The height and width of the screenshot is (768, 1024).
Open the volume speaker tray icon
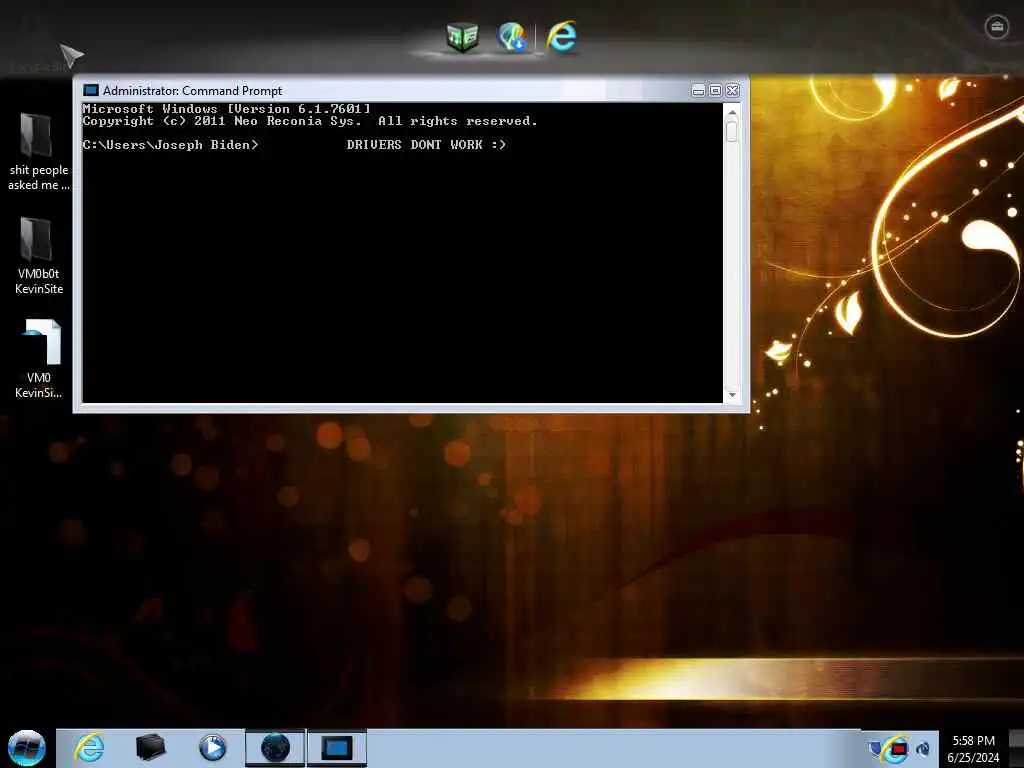[923, 749]
